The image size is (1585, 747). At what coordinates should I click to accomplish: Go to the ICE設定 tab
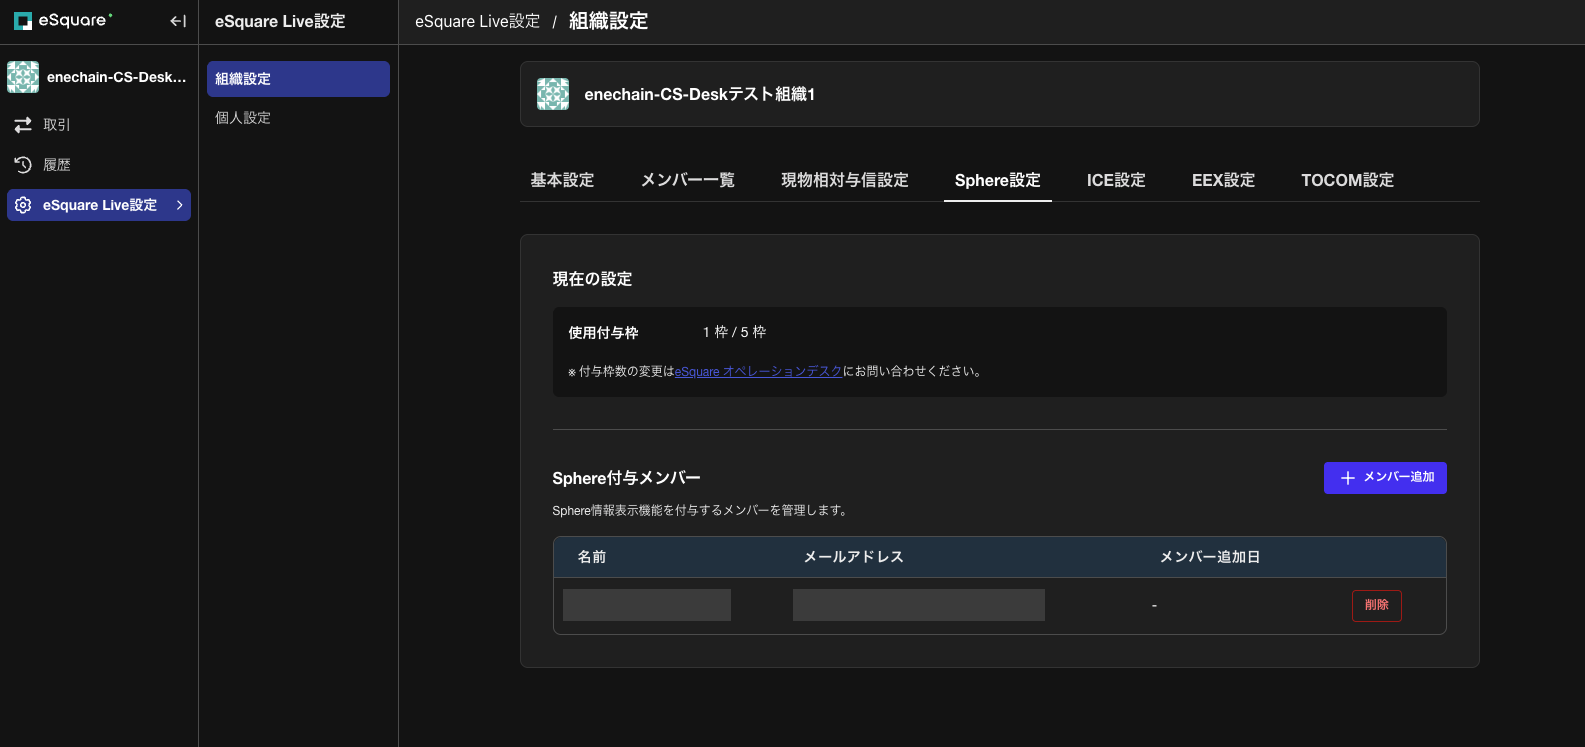point(1116,180)
